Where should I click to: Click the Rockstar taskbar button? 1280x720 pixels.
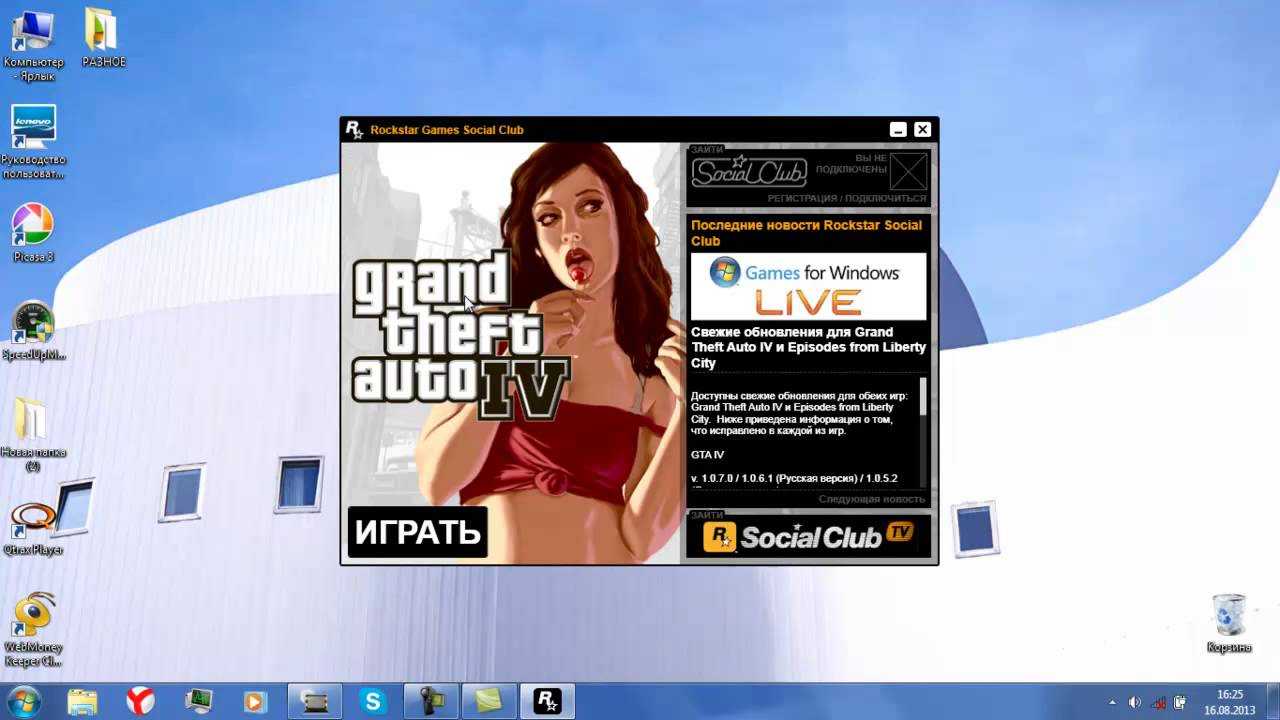[547, 701]
